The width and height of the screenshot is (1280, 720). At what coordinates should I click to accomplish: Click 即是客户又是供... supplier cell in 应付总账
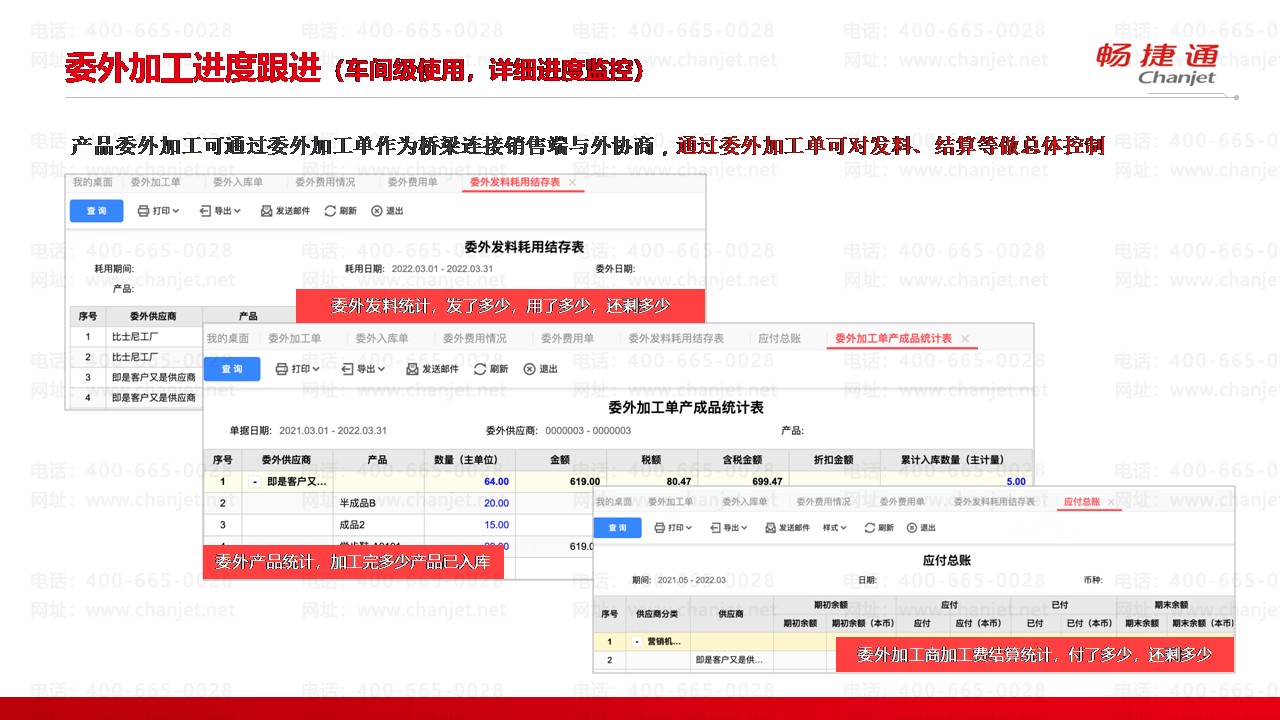[x=730, y=660]
